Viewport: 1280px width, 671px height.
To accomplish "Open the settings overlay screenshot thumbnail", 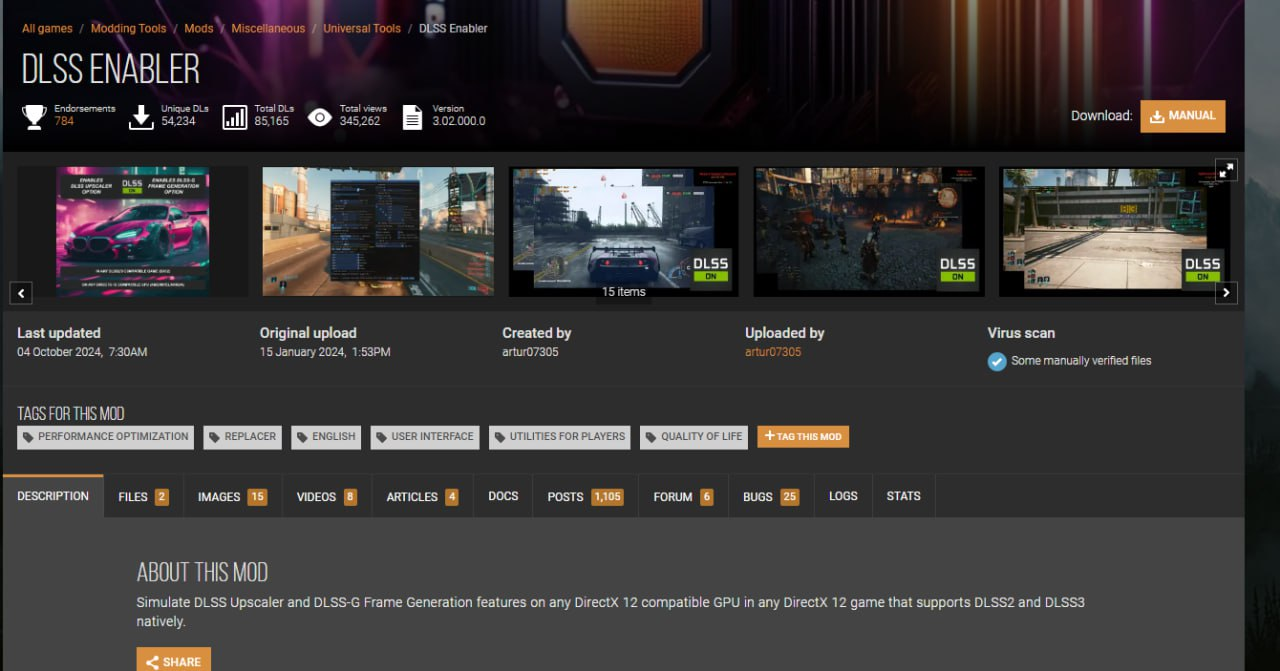I will [378, 231].
